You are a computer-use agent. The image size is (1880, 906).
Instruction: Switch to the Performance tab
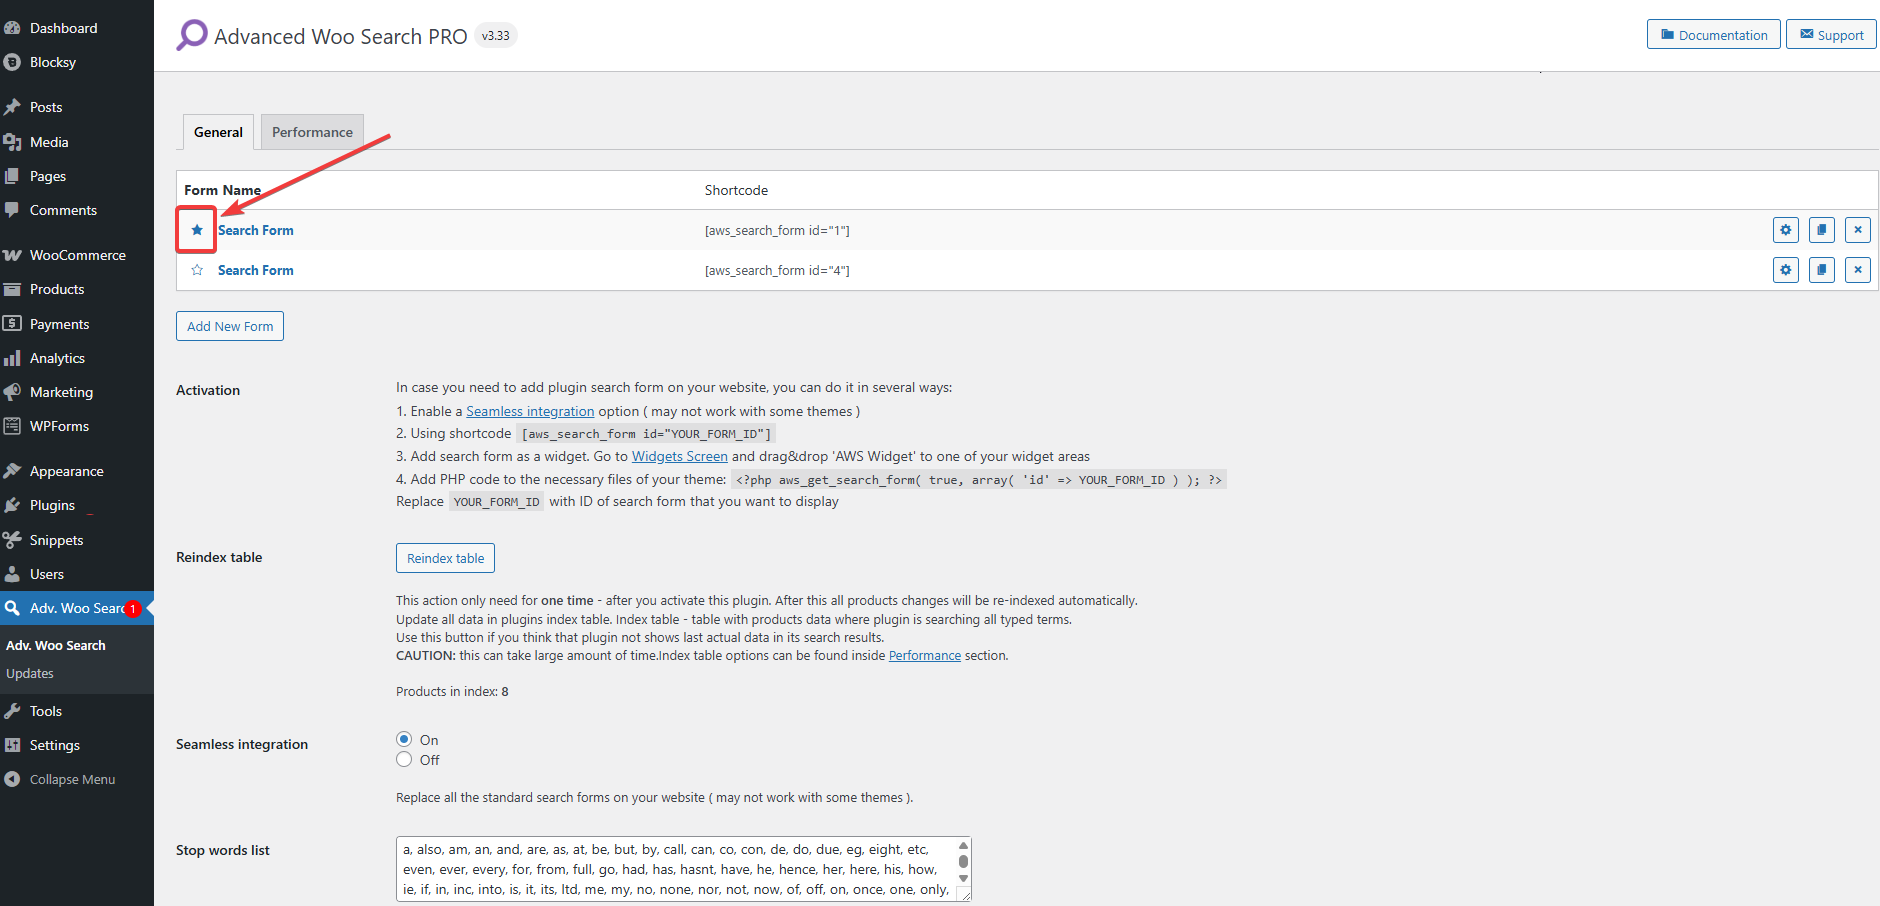[312, 132]
